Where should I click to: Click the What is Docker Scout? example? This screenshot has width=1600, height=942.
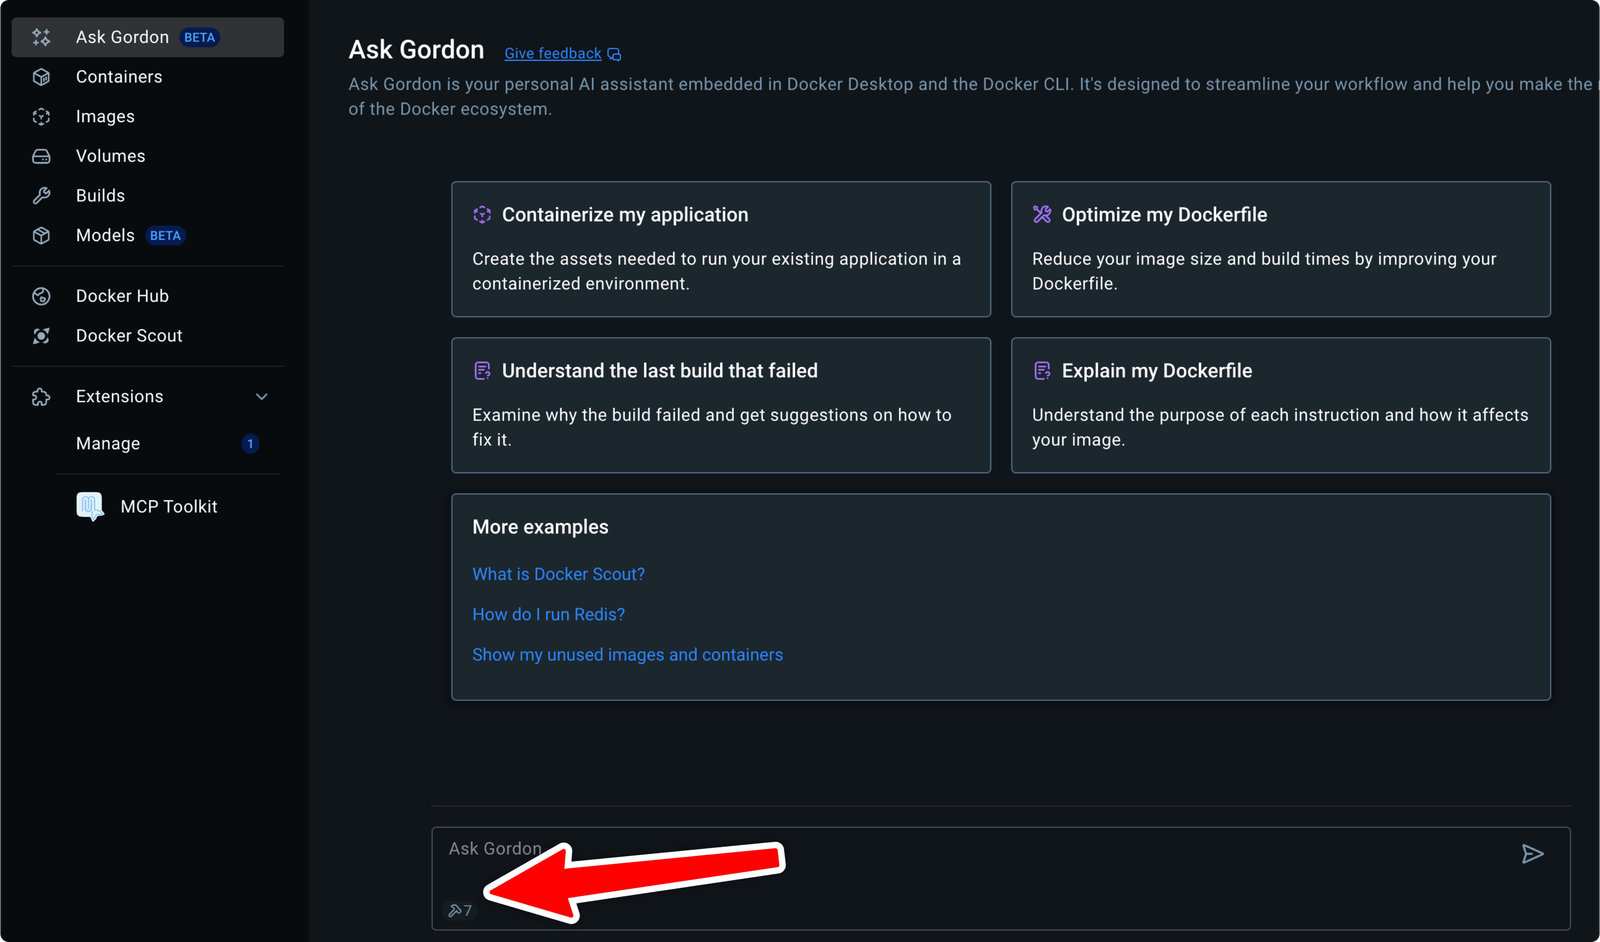(558, 574)
